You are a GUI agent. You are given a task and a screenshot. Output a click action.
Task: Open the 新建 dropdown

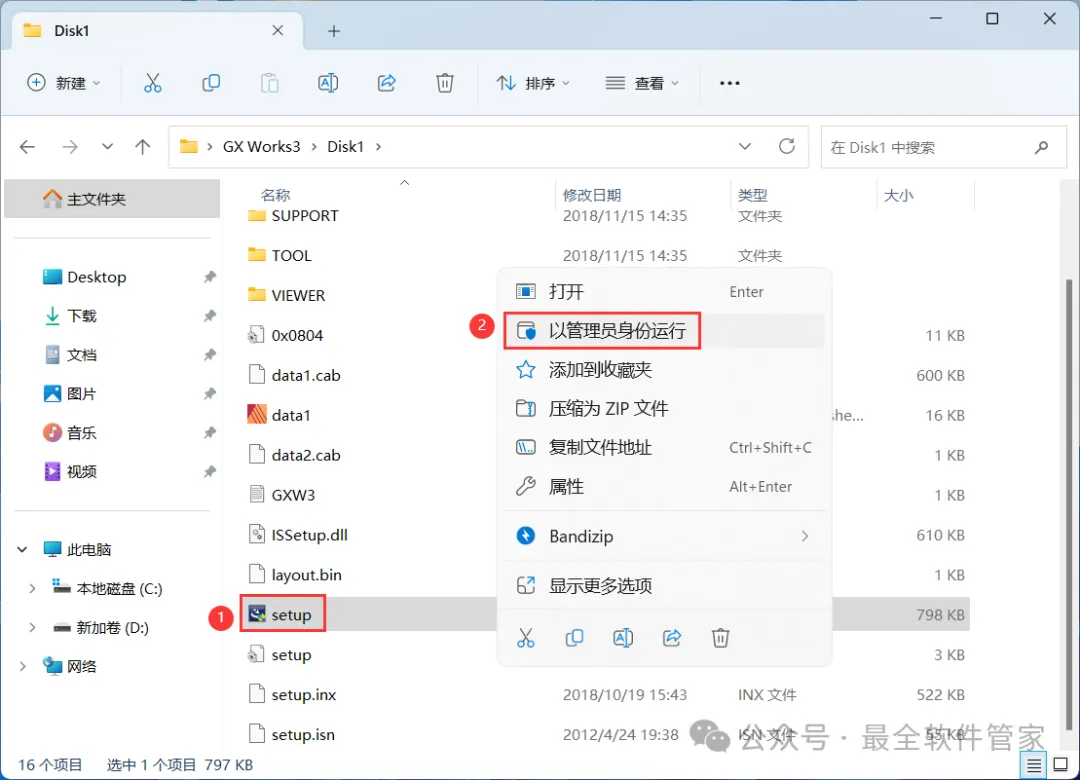pyautogui.click(x=64, y=83)
